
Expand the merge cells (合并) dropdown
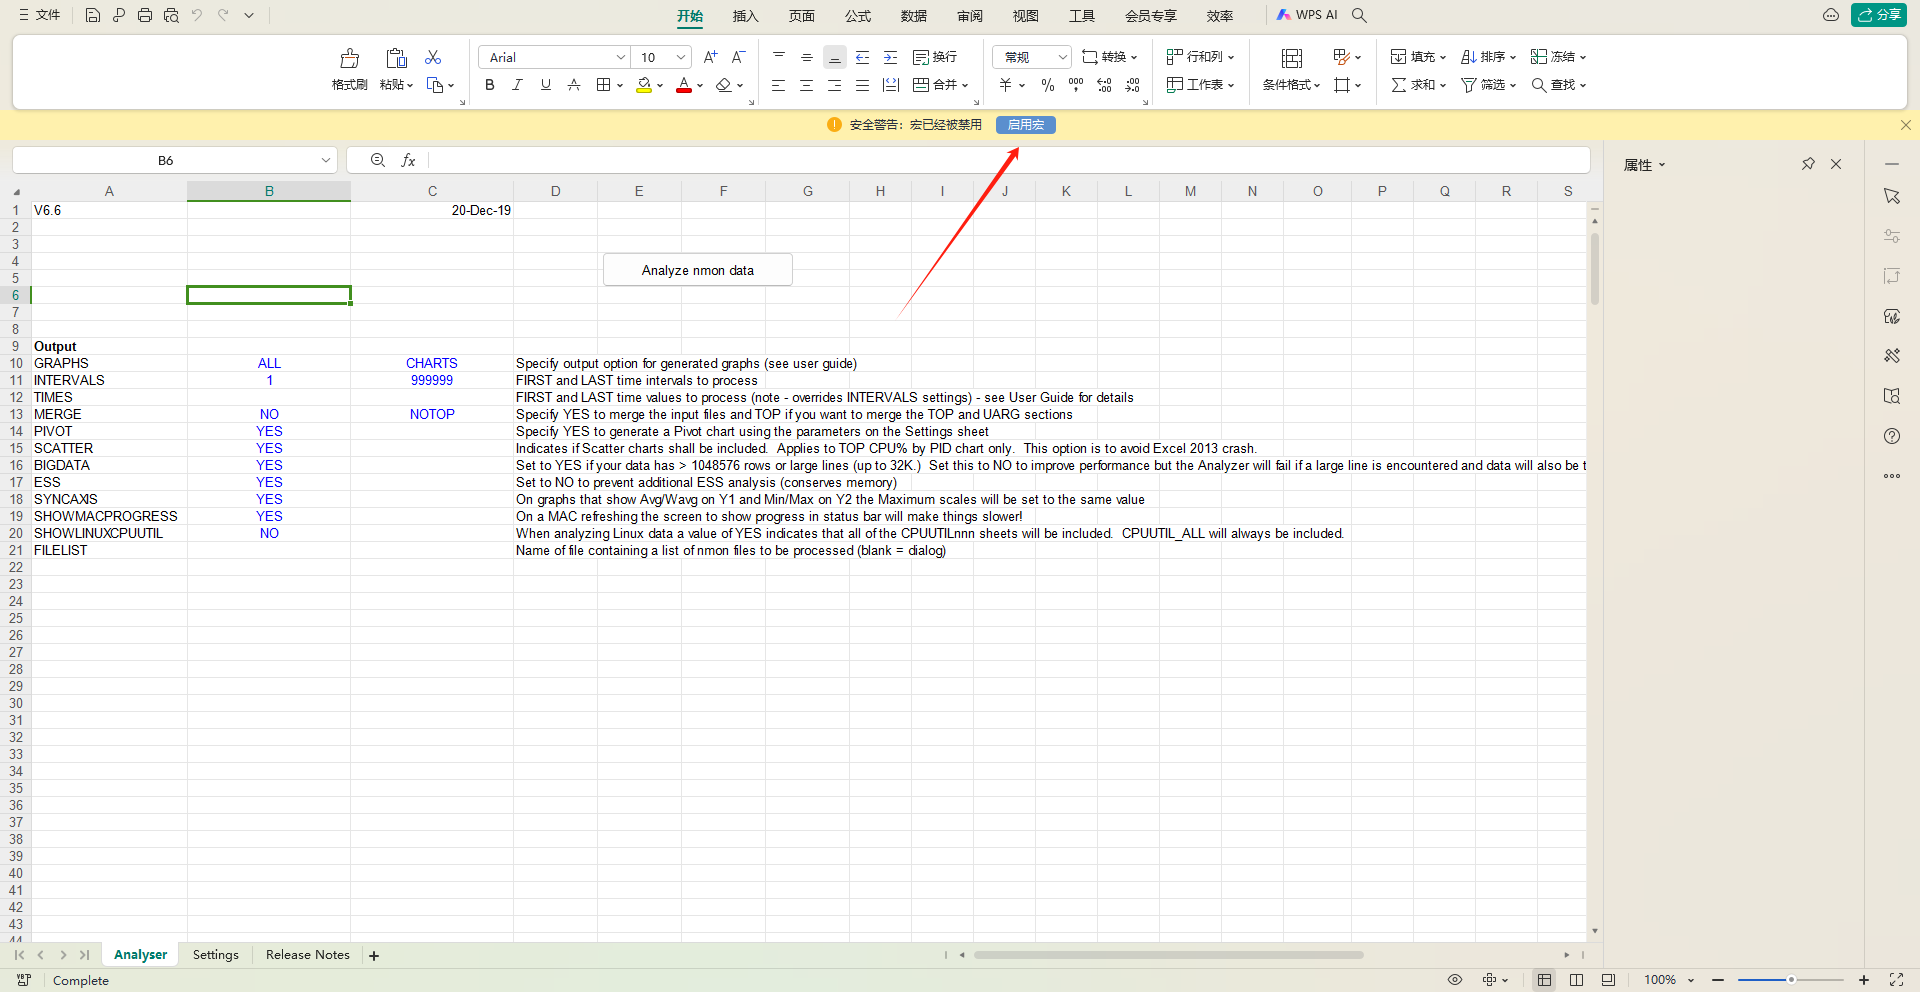tap(964, 85)
